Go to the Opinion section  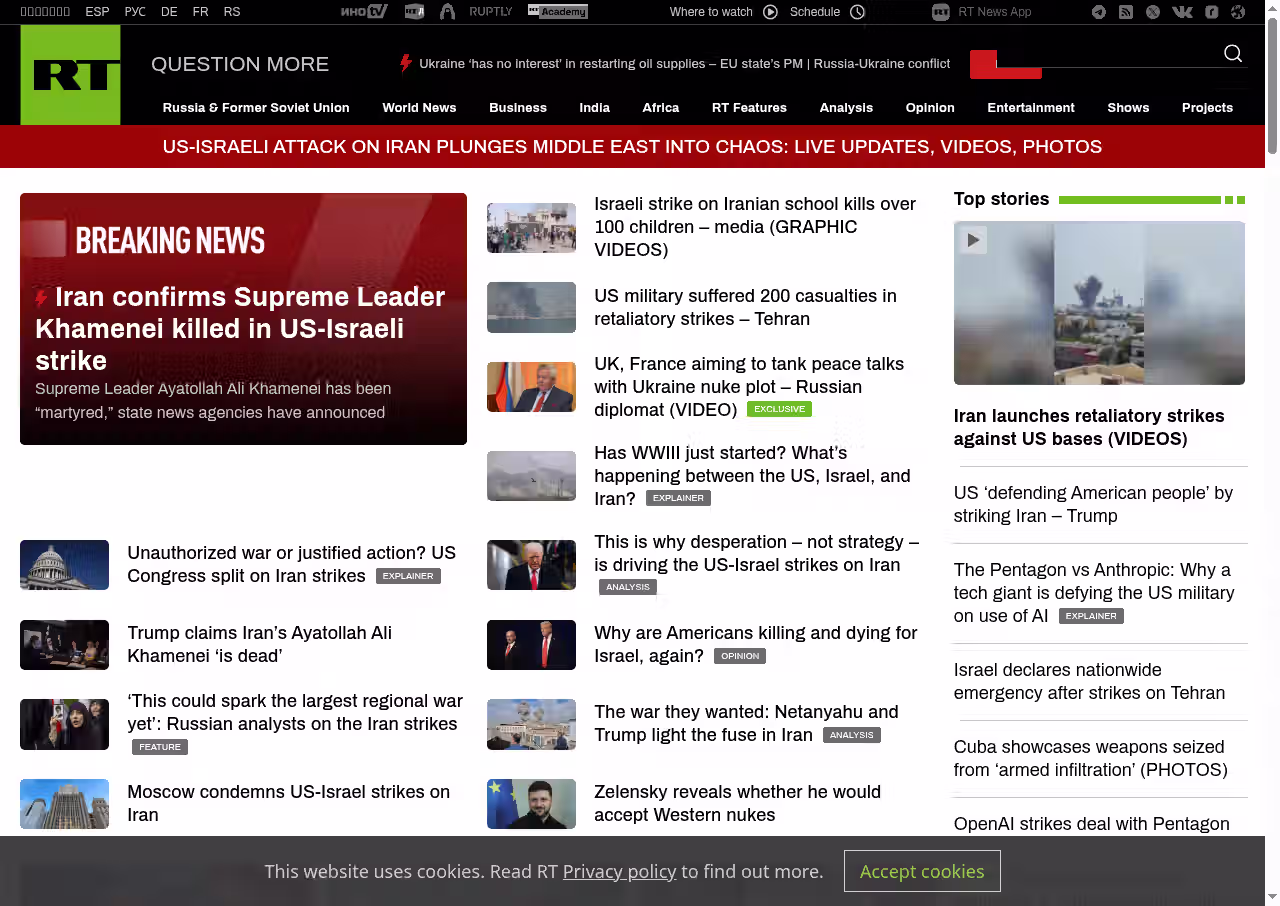coord(929,108)
